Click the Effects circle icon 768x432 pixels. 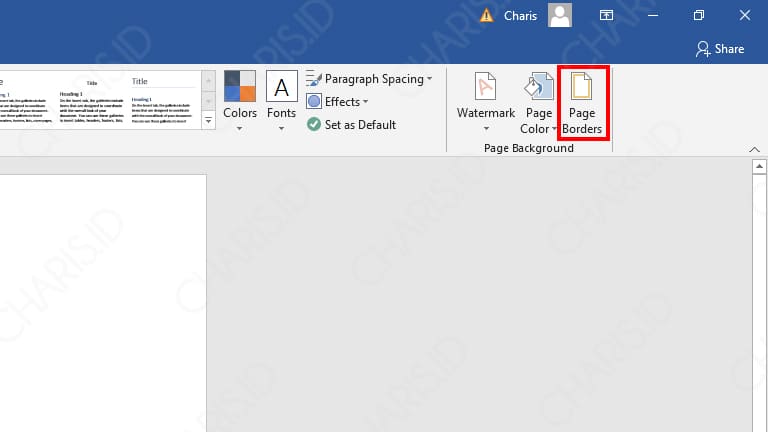point(314,101)
